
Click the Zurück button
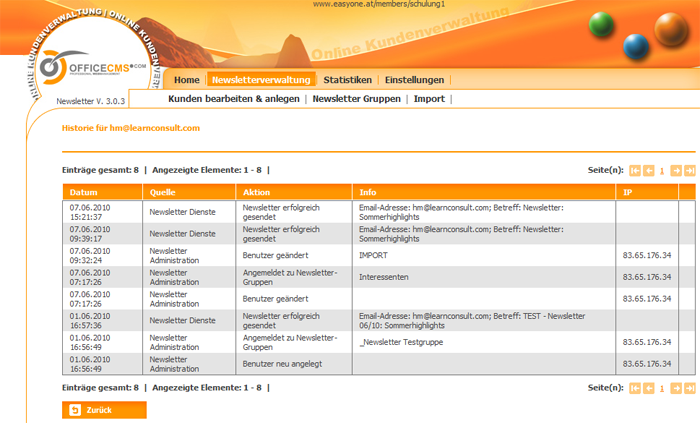pyautogui.click(x=104, y=410)
